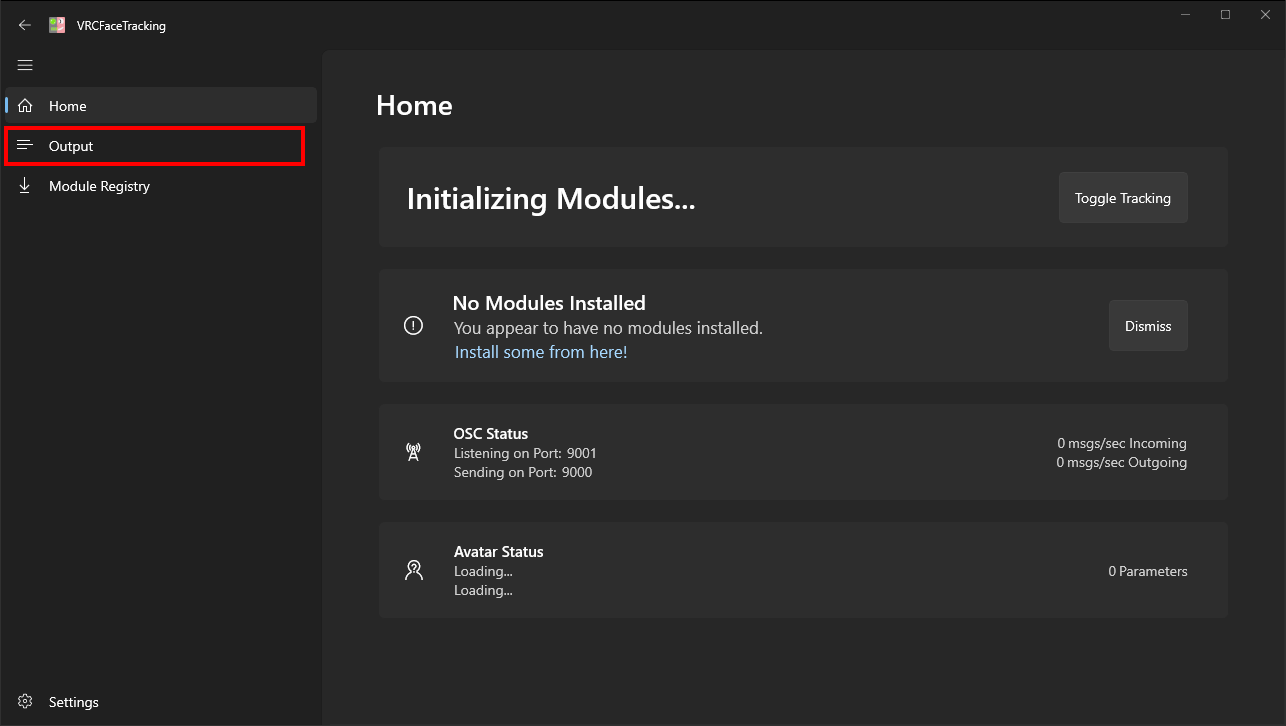
Task: Go to Module Registry page
Action: 99,186
